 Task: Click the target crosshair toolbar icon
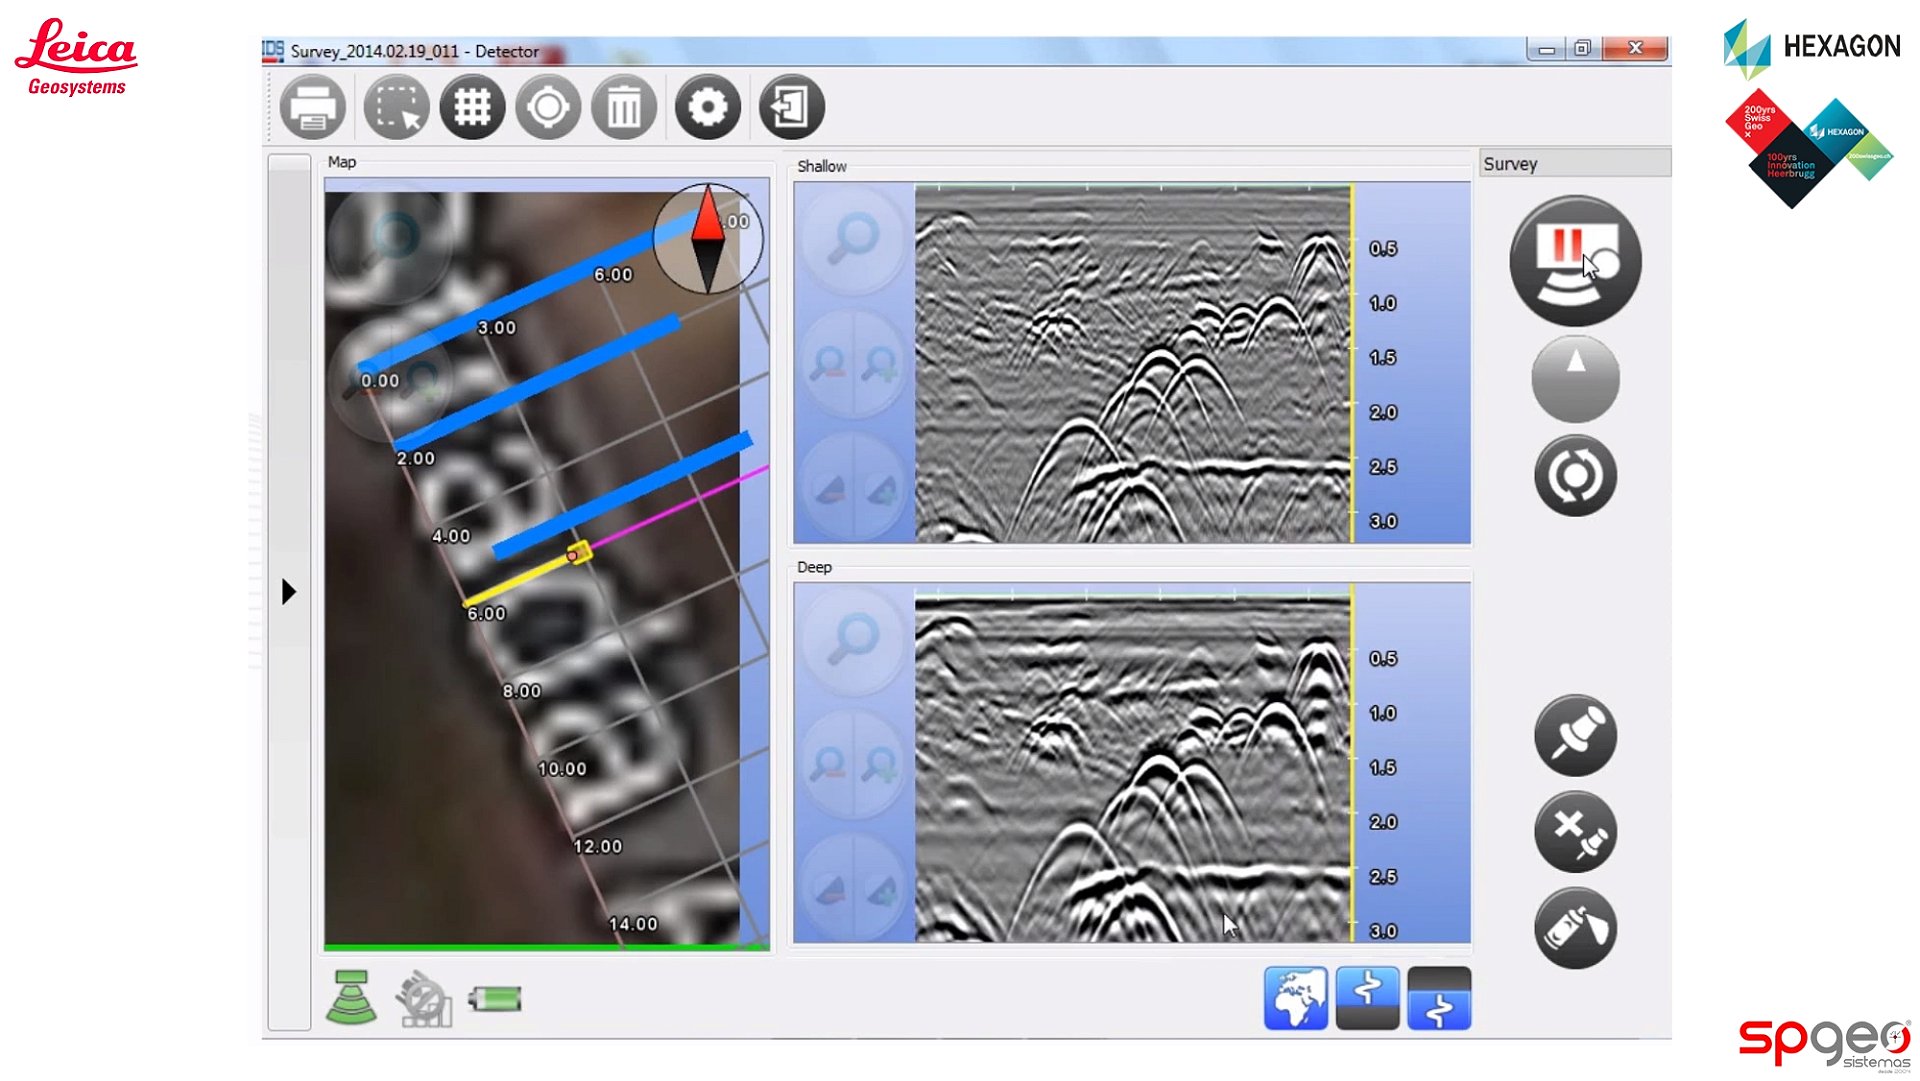(548, 107)
